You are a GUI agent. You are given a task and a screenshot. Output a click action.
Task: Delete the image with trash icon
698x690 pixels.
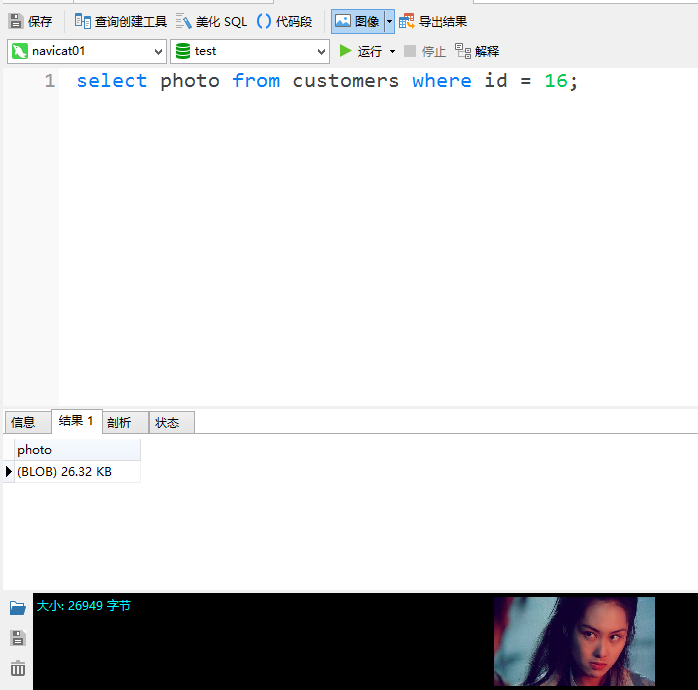[18, 669]
